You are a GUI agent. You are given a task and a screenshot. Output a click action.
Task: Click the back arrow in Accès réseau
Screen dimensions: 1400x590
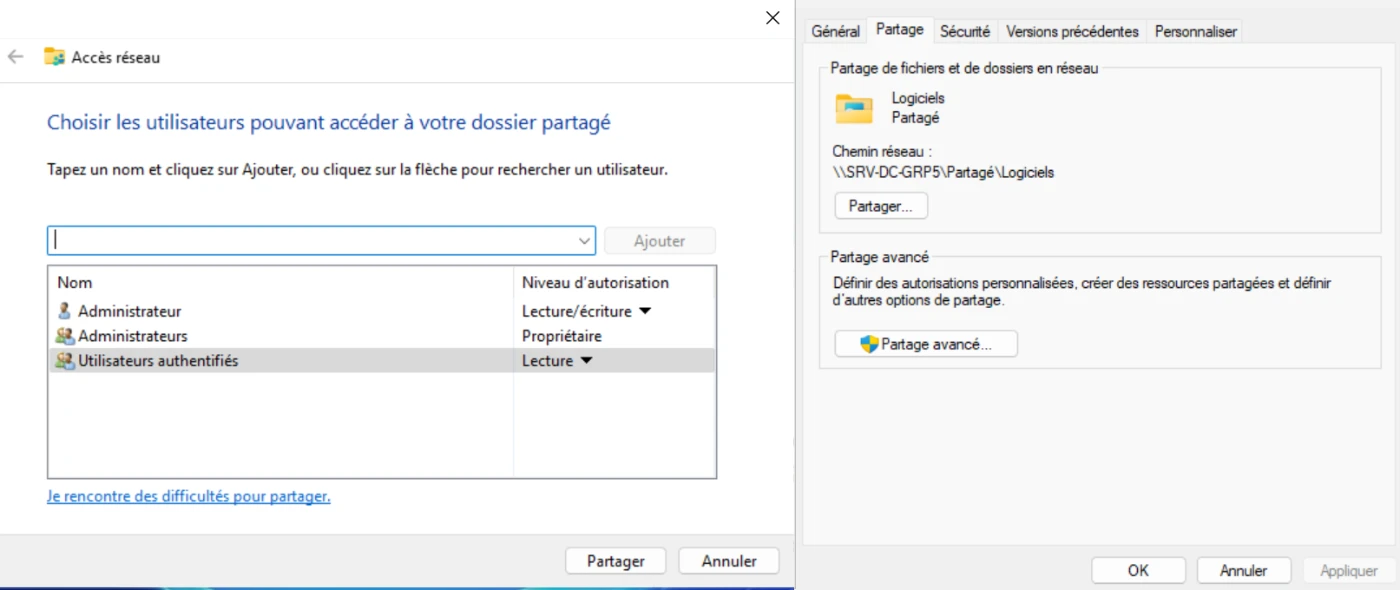[15, 57]
